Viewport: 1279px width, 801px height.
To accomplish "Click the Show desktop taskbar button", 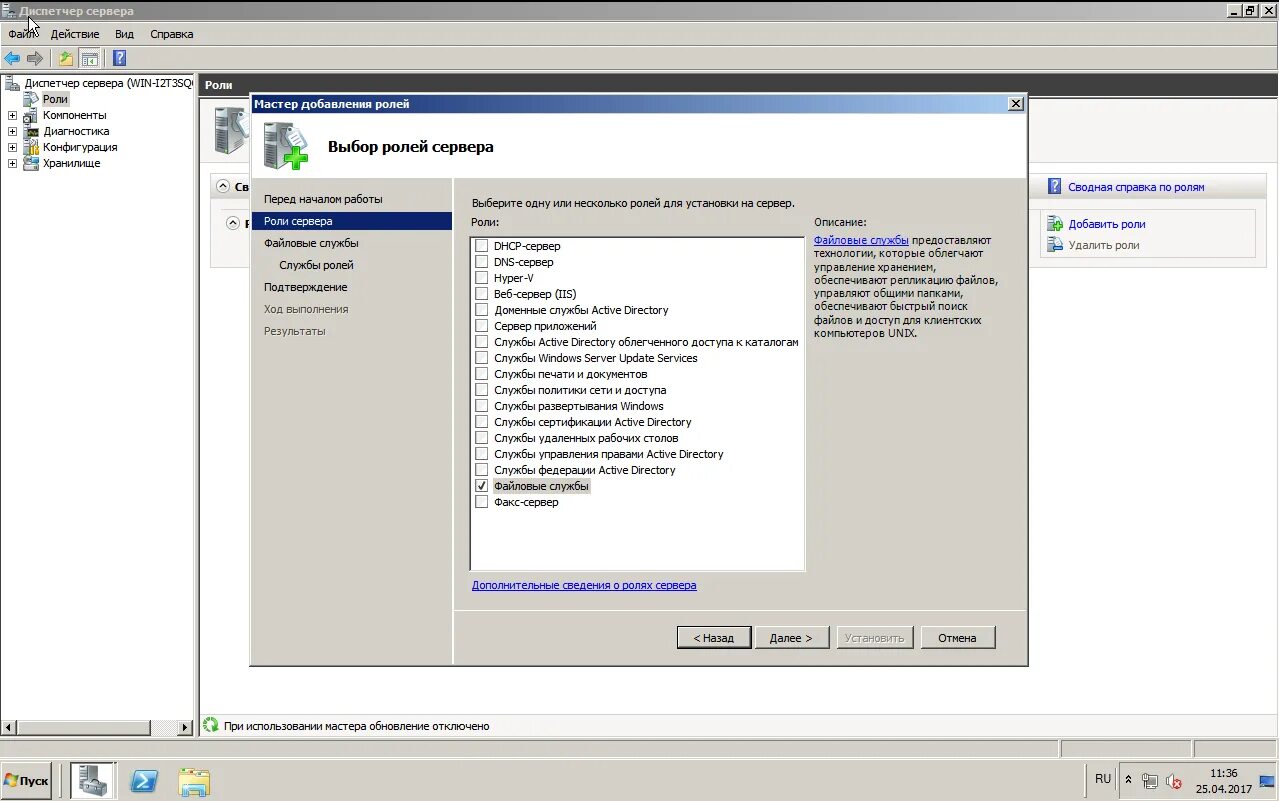I will point(1267,781).
